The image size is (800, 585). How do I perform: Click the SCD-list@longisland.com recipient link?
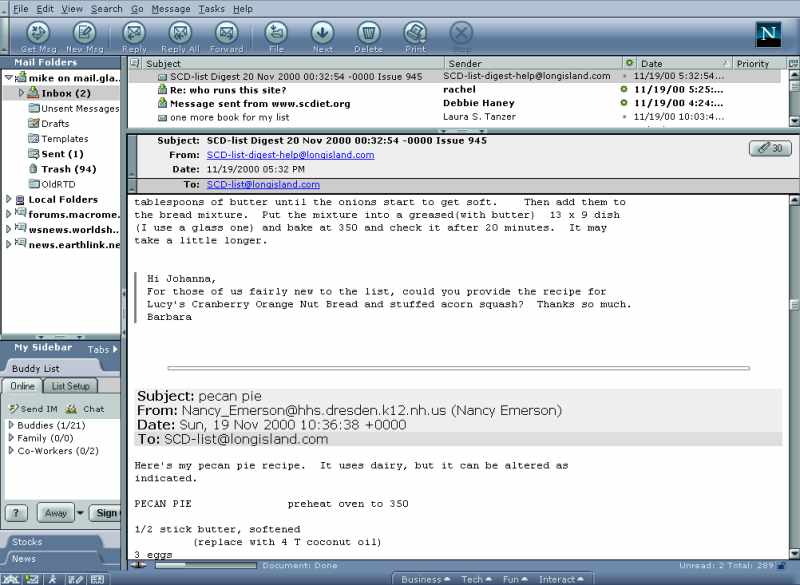tap(263, 184)
